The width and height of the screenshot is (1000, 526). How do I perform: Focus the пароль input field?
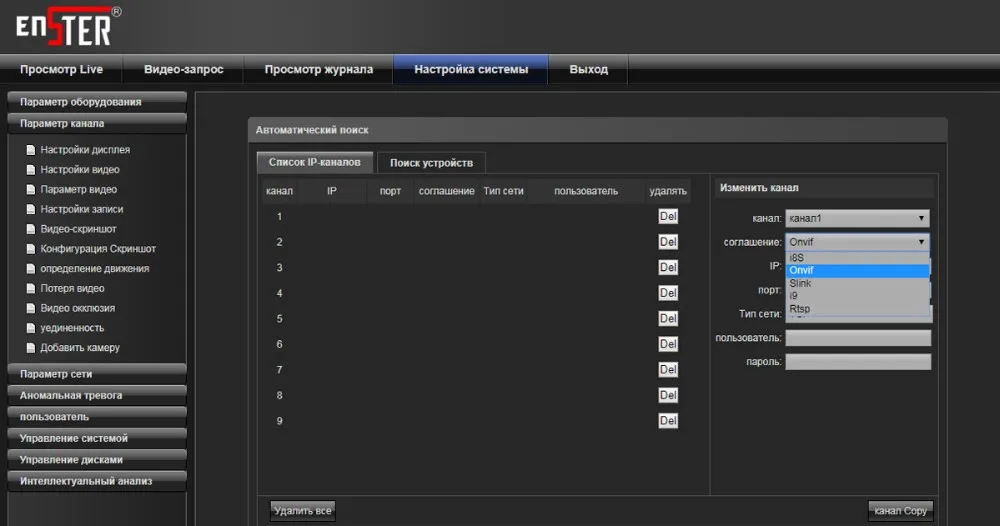[858, 362]
